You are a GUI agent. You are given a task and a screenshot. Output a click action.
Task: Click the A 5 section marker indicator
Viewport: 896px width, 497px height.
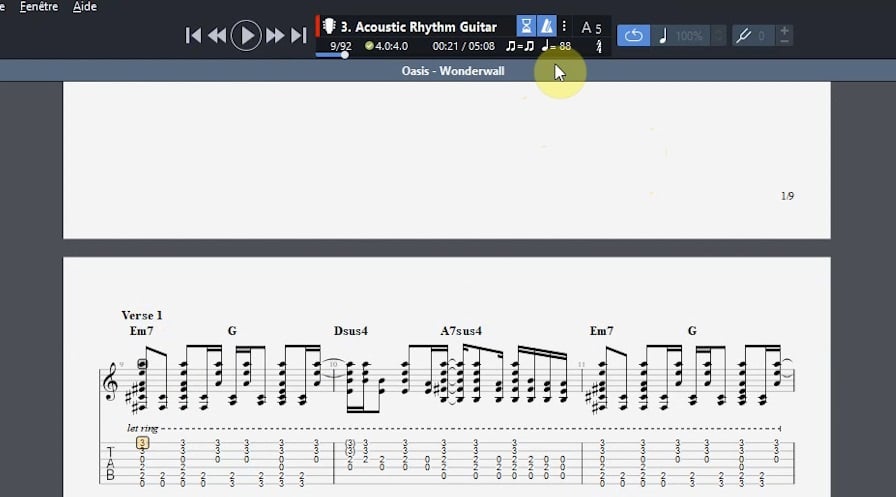point(591,27)
